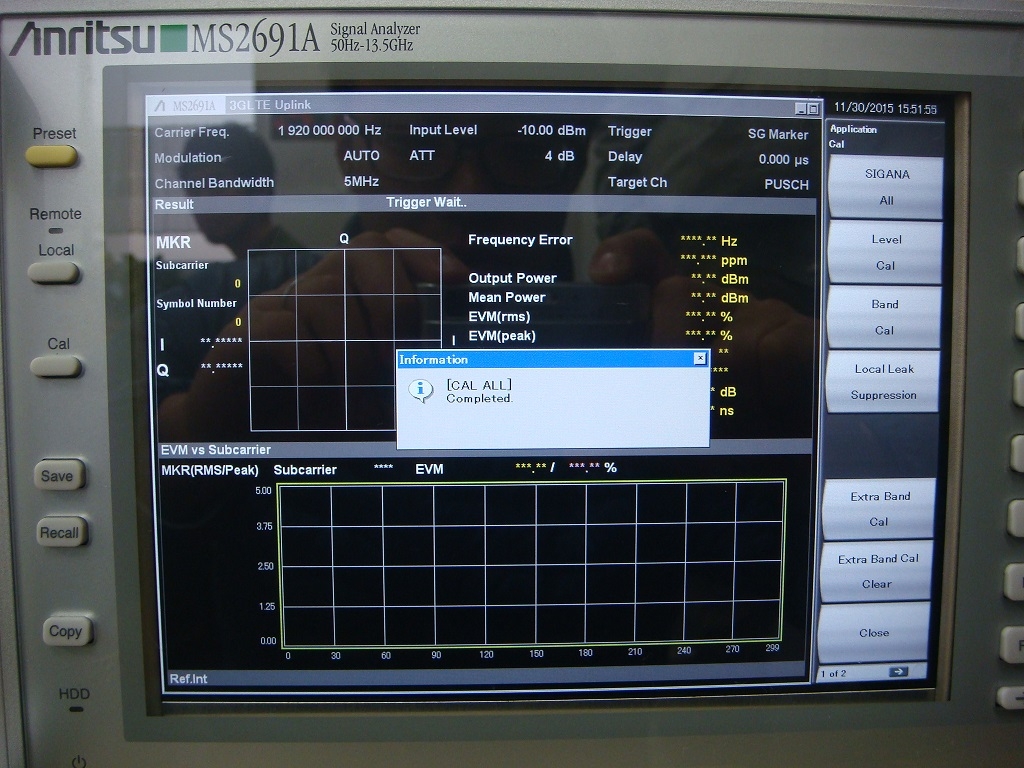Click inside the IQ constellation grid

[345, 340]
